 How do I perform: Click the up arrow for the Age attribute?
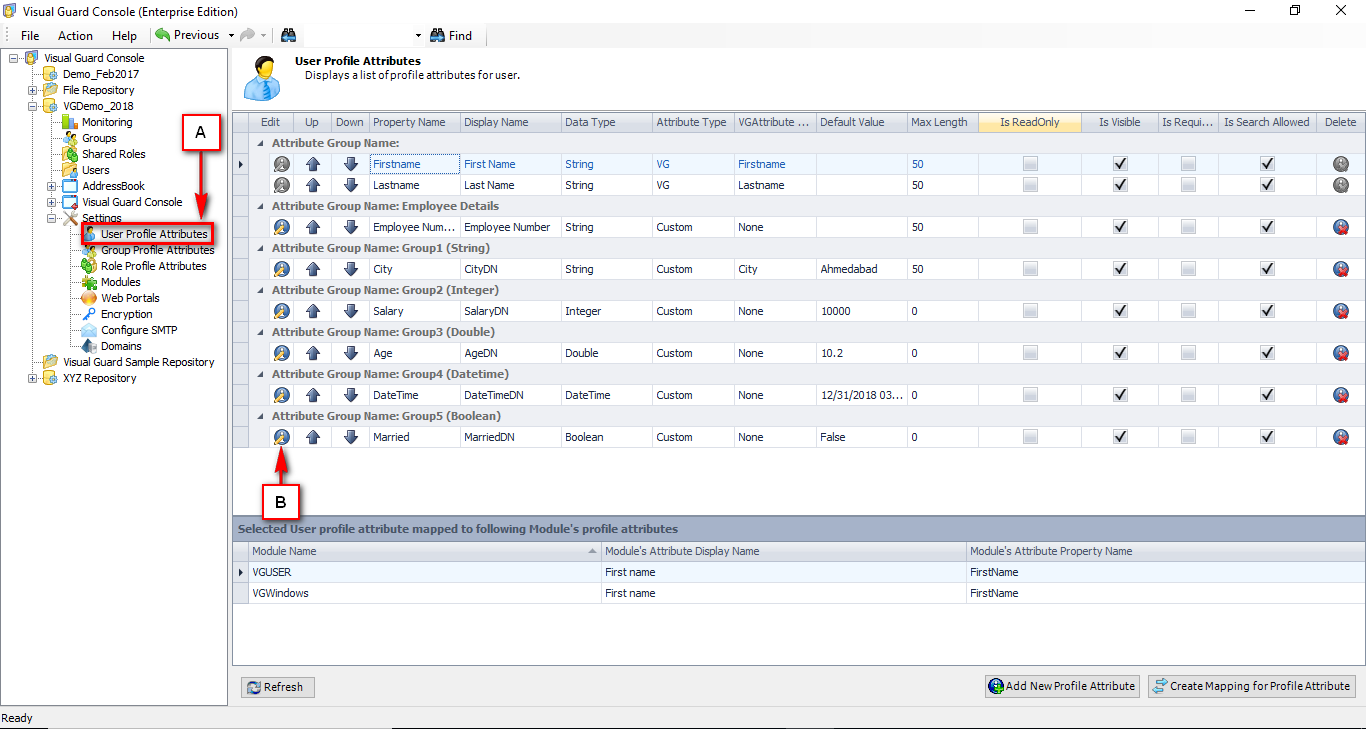point(313,353)
